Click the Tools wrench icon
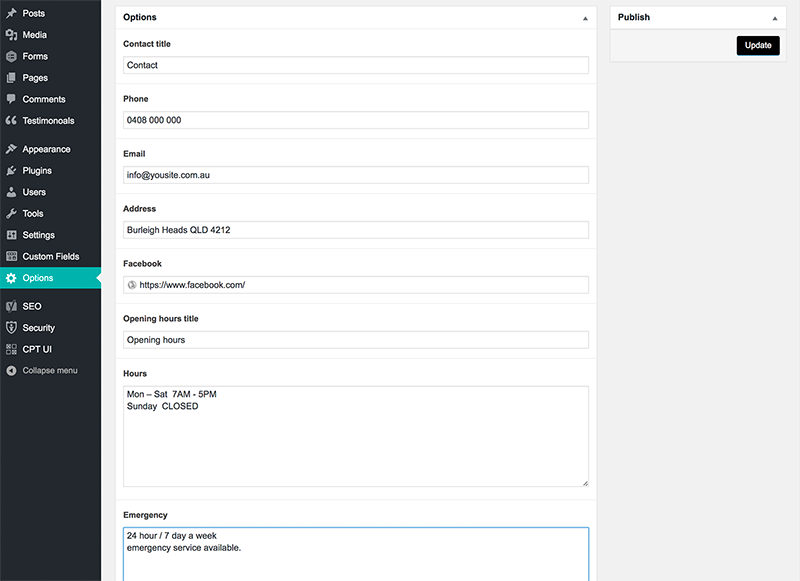This screenshot has width=800, height=581. (11, 214)
